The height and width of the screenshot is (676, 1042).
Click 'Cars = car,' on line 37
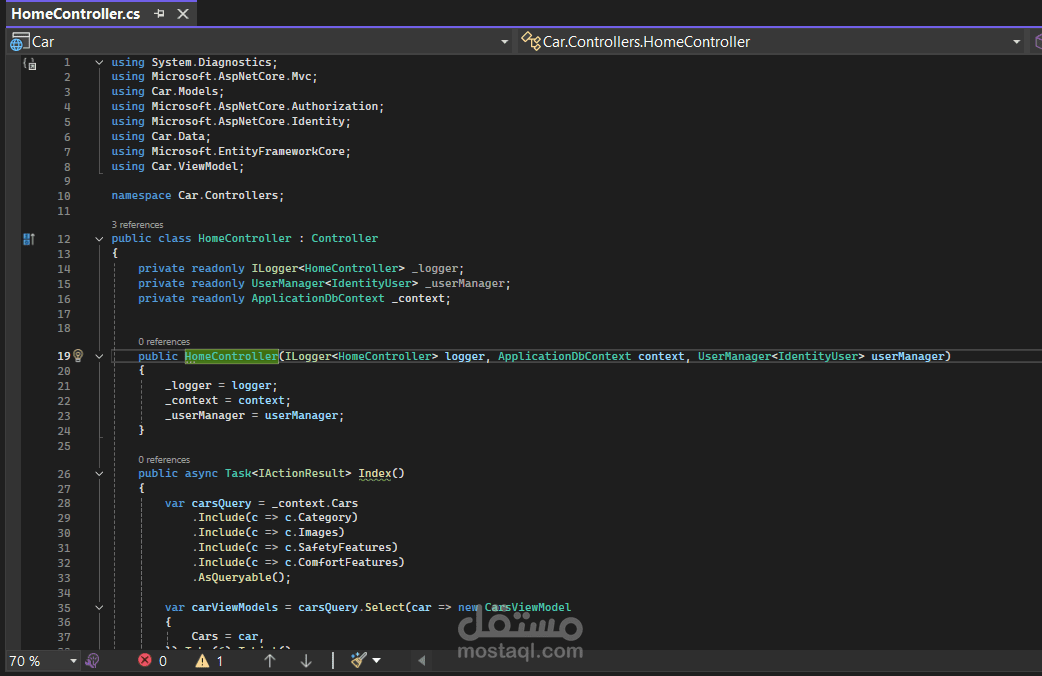[228, 636]
